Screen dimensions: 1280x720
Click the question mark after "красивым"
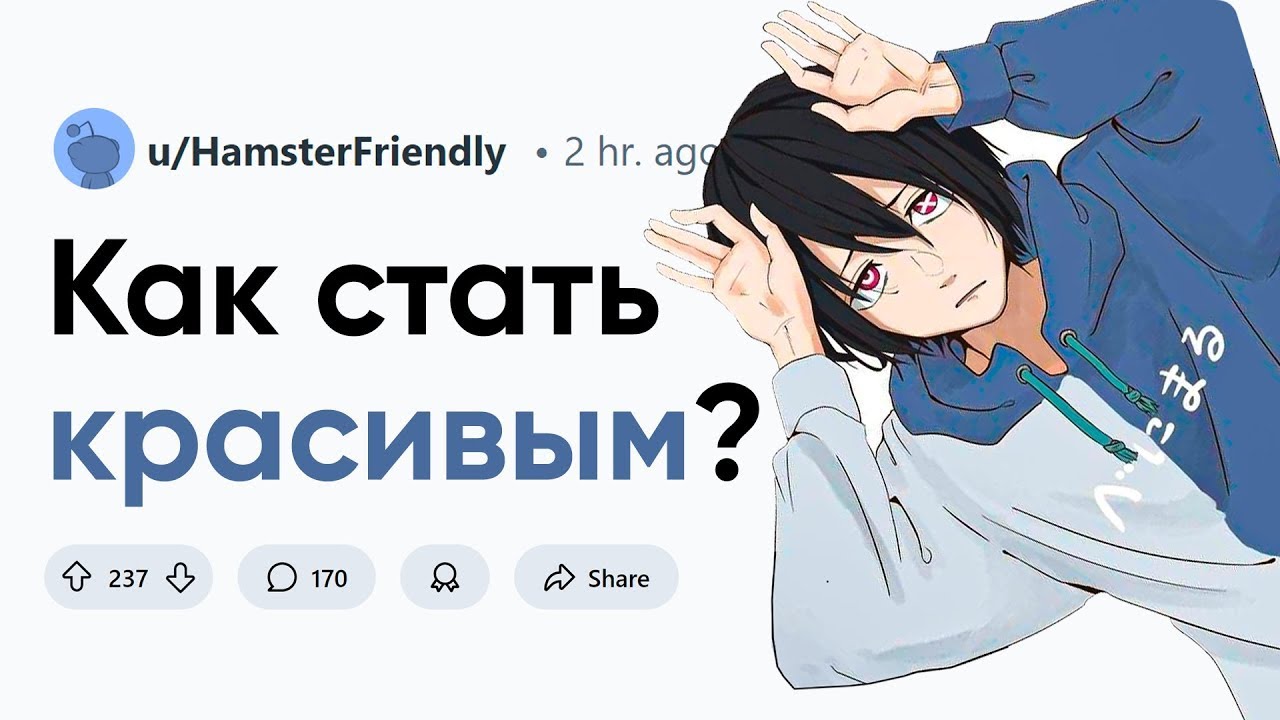(724, 430)
